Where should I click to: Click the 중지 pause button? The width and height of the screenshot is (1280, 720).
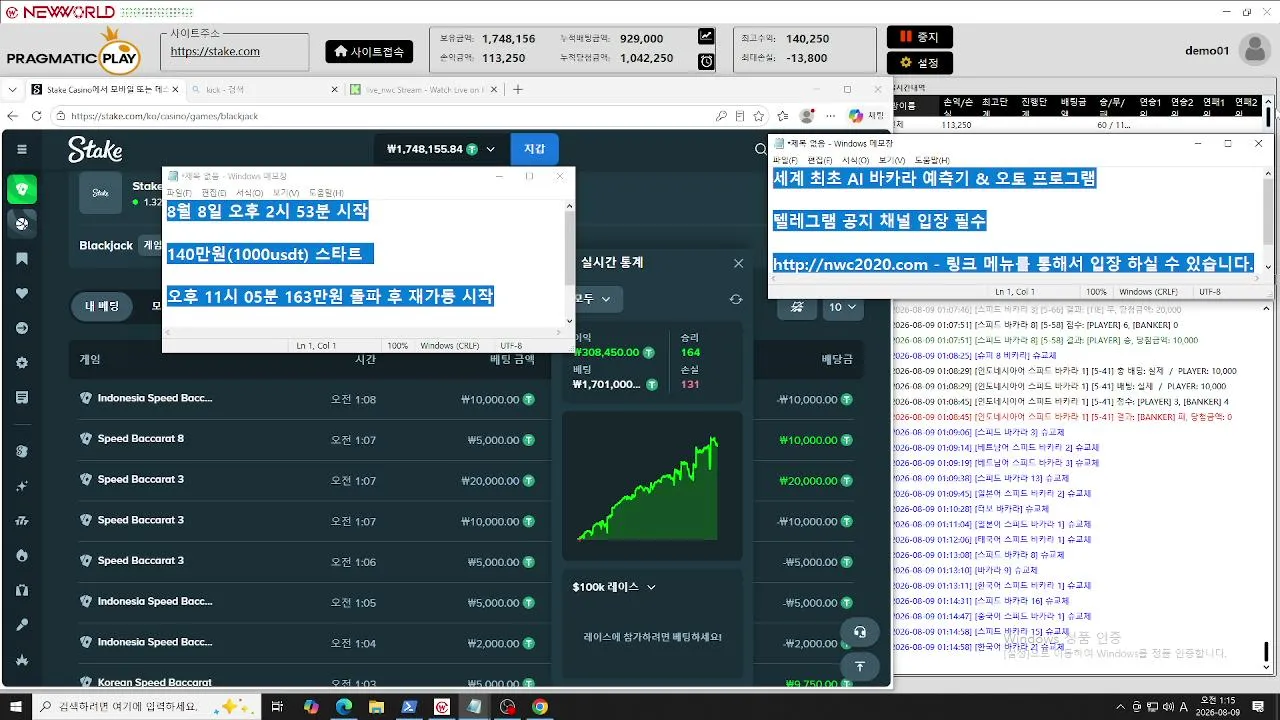tap(920, 37)
